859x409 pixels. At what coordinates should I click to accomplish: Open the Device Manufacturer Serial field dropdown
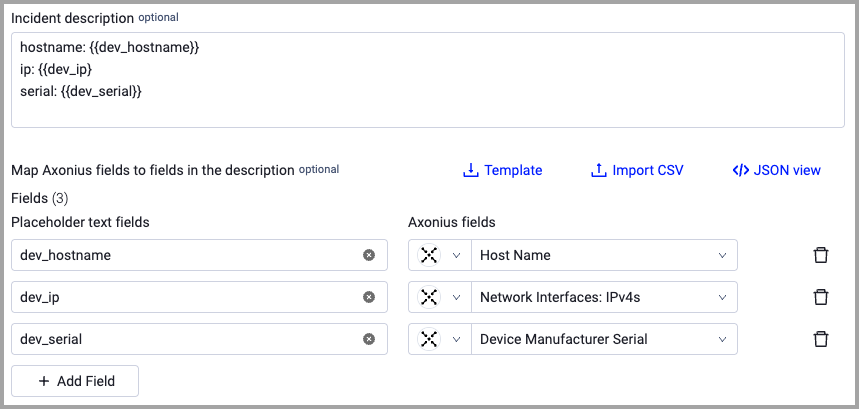pos(604,339)
